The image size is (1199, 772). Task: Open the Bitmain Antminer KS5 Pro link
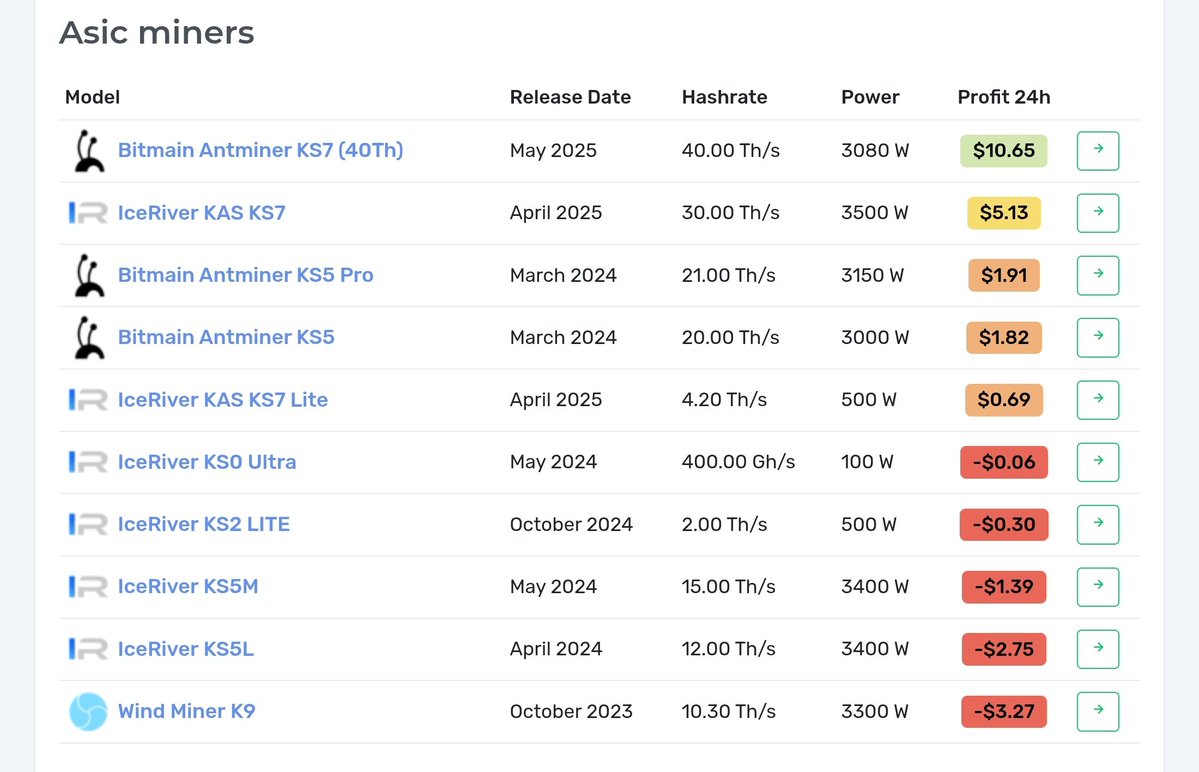[245, 275]
